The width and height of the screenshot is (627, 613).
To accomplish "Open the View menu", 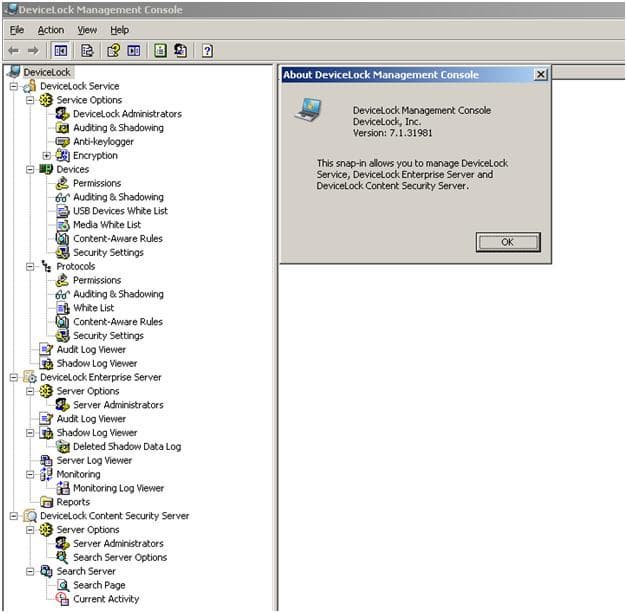I will (87, 30).
